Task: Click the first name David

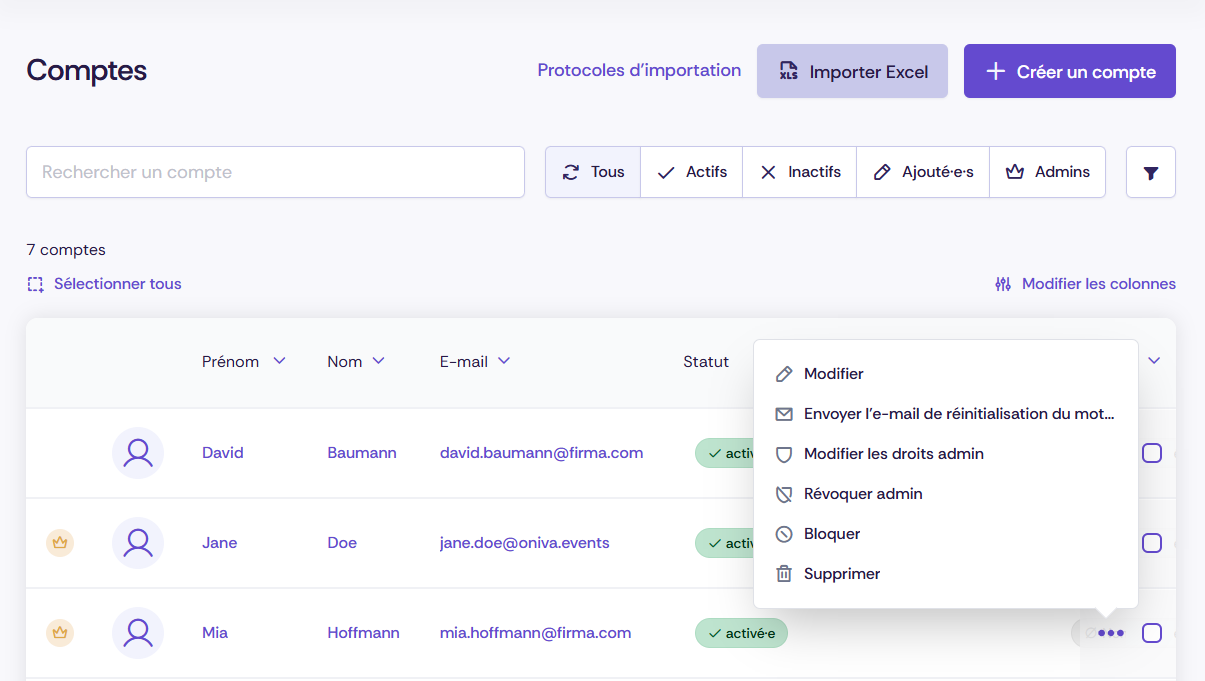Action: (223, 453)
